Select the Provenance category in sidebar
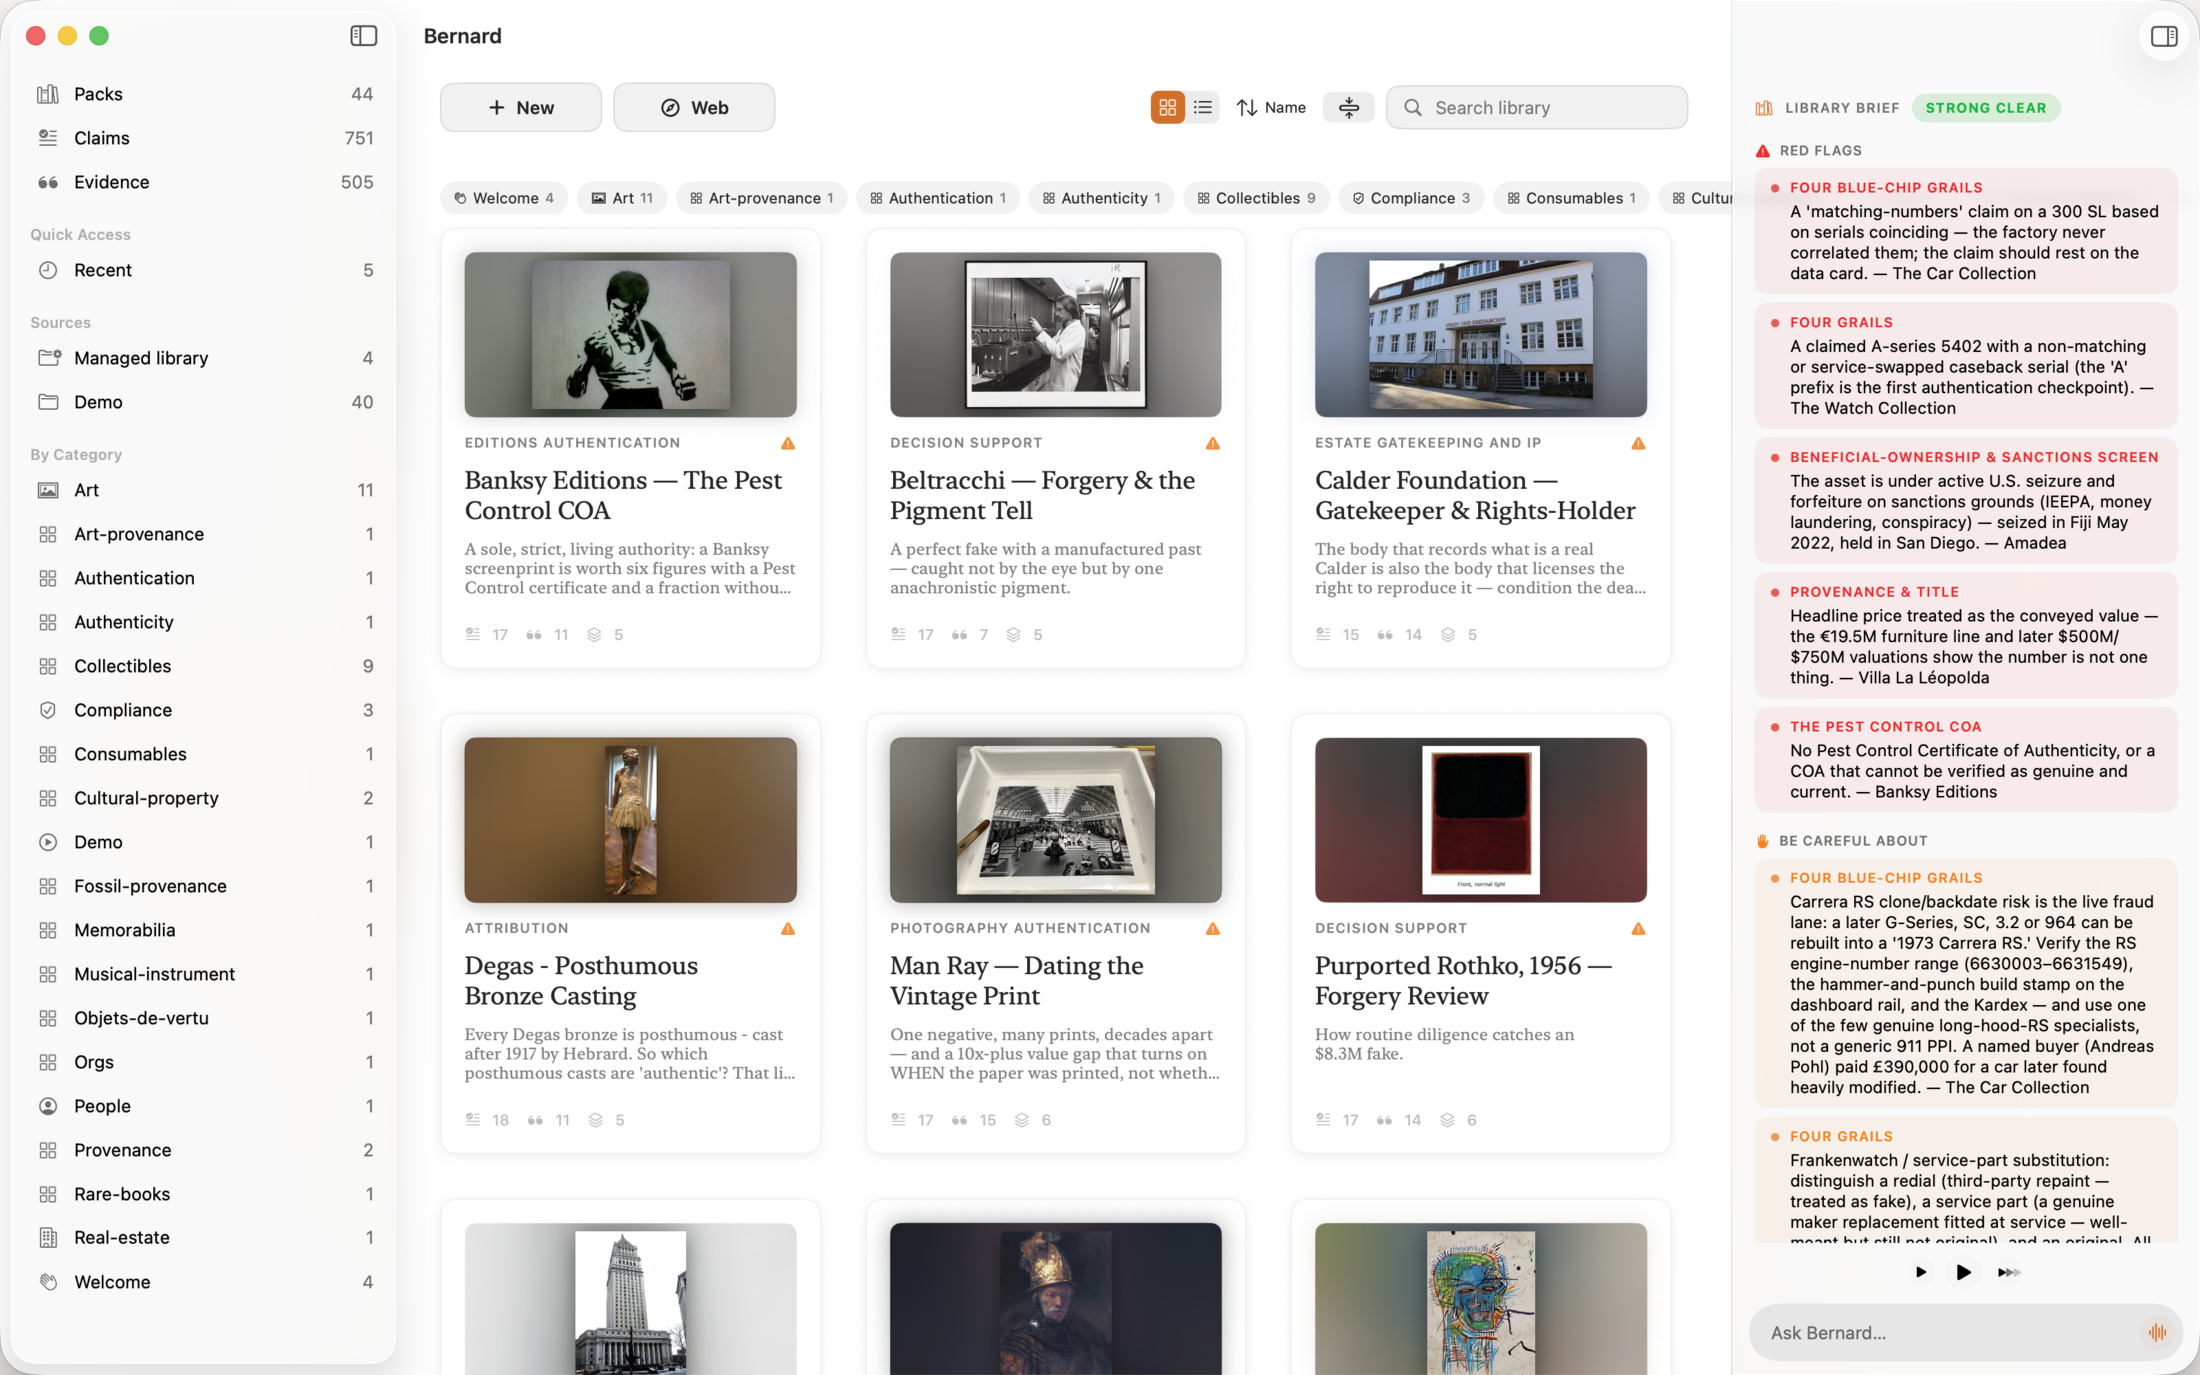The image size is (2200, 1375). 205,1150
